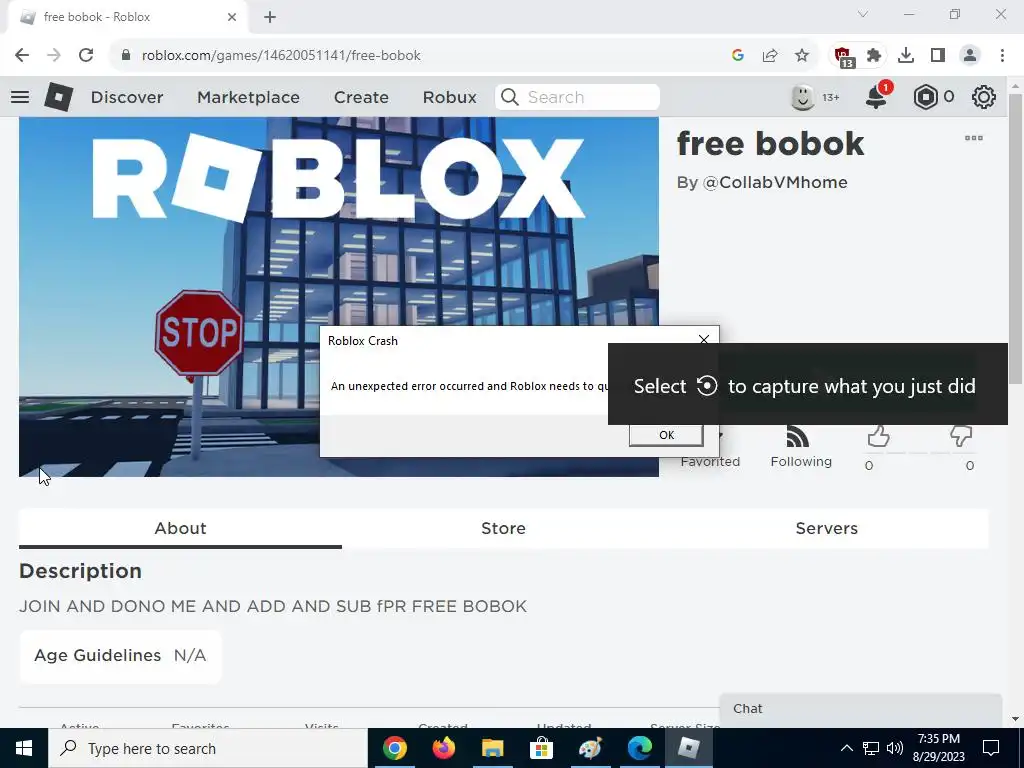This screenshot has width=1024, height=768.
Task: Open the Chrome downloads icon
Action: coord(906,56)
